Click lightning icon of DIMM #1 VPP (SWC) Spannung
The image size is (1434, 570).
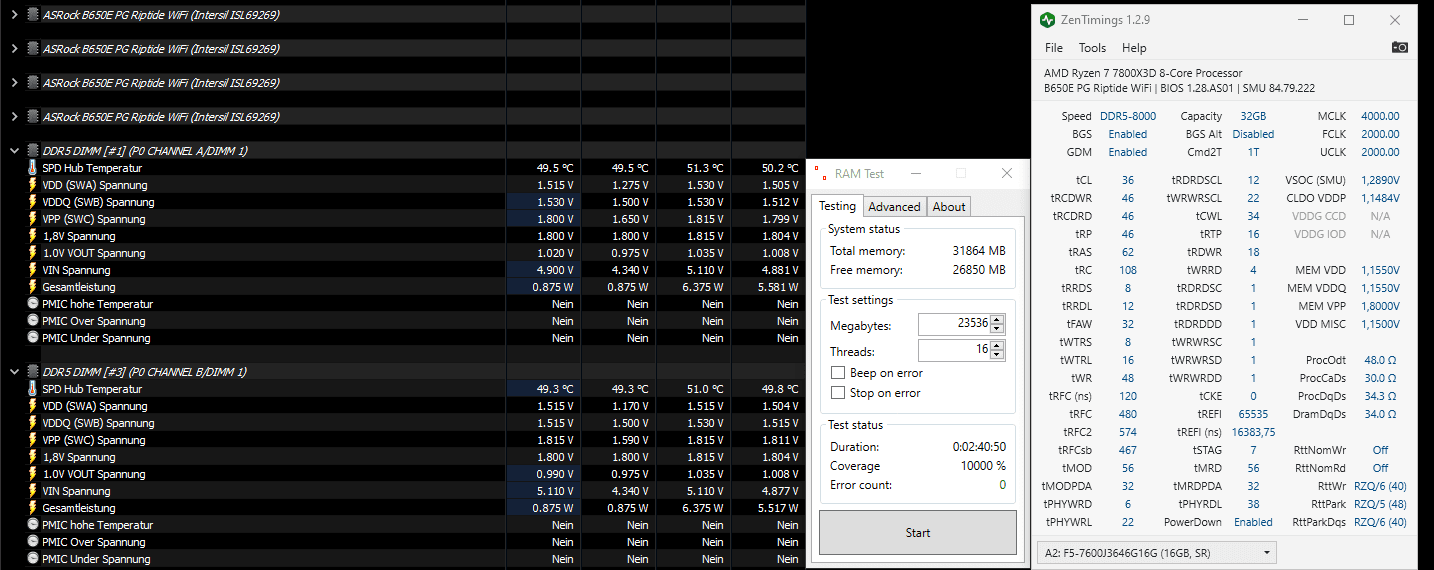click(32, 219)
